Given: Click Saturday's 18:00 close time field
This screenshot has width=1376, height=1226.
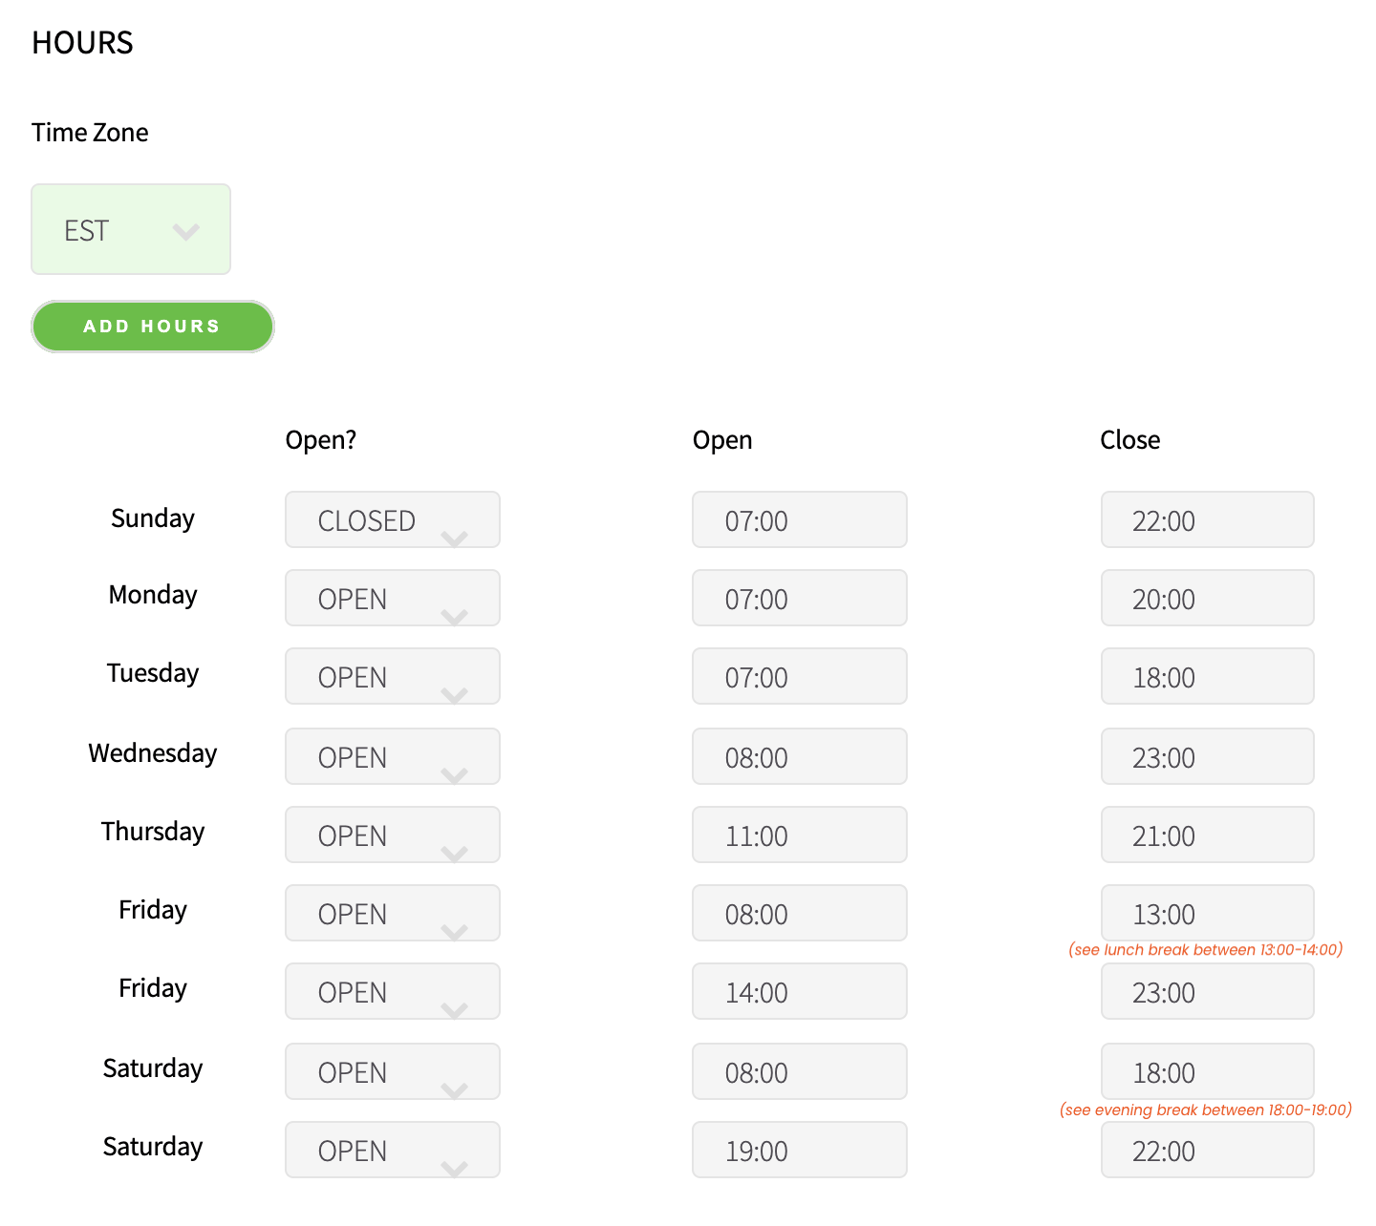Looking at the screenshot, I should pos(1207,1072).
